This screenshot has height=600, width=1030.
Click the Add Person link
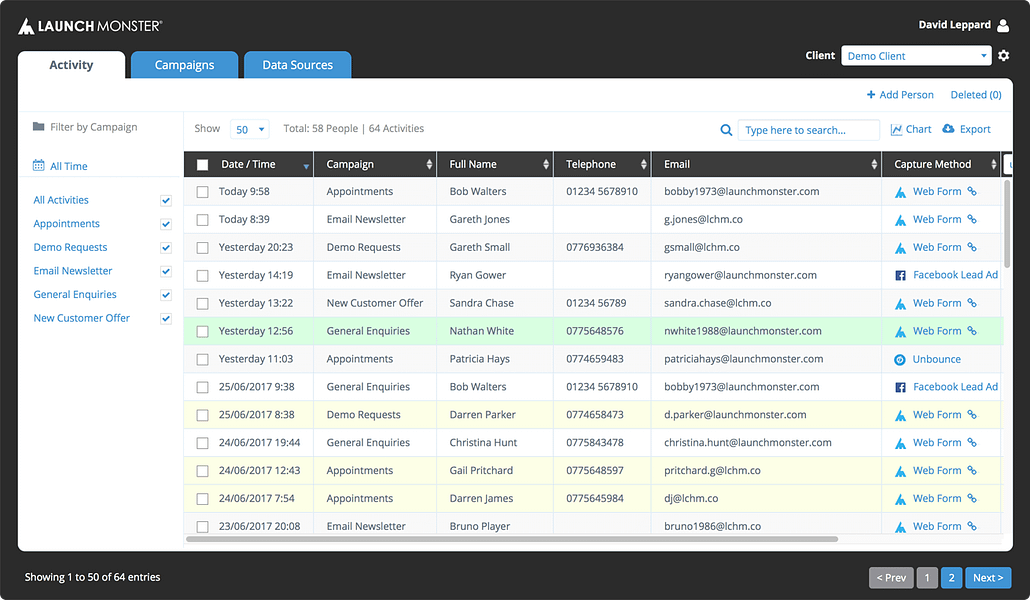pyautogui.click(x=900, y=95)
